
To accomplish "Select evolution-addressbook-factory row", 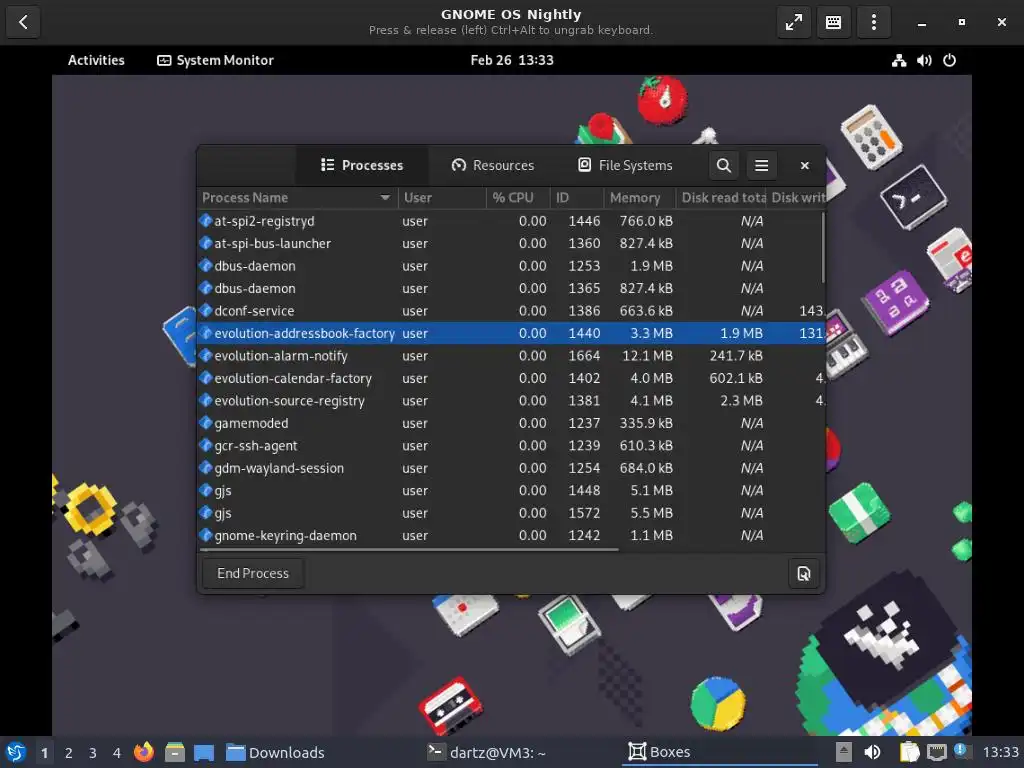I will coord(511,333).
